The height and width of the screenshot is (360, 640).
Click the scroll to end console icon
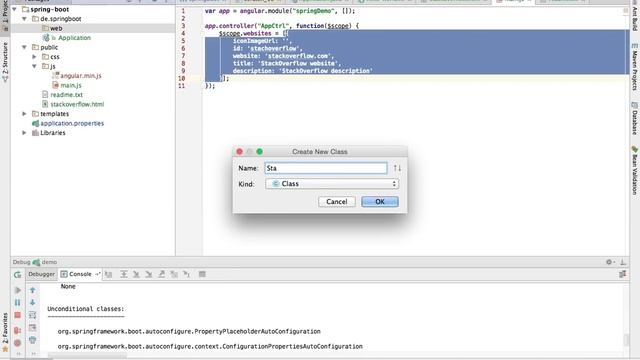[33, 328]
